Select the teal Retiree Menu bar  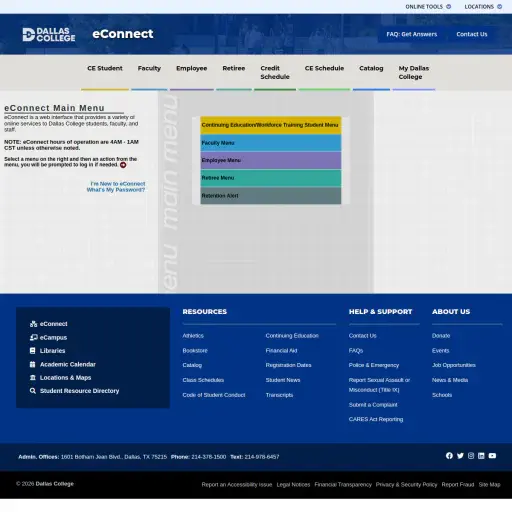click(271, 178)
